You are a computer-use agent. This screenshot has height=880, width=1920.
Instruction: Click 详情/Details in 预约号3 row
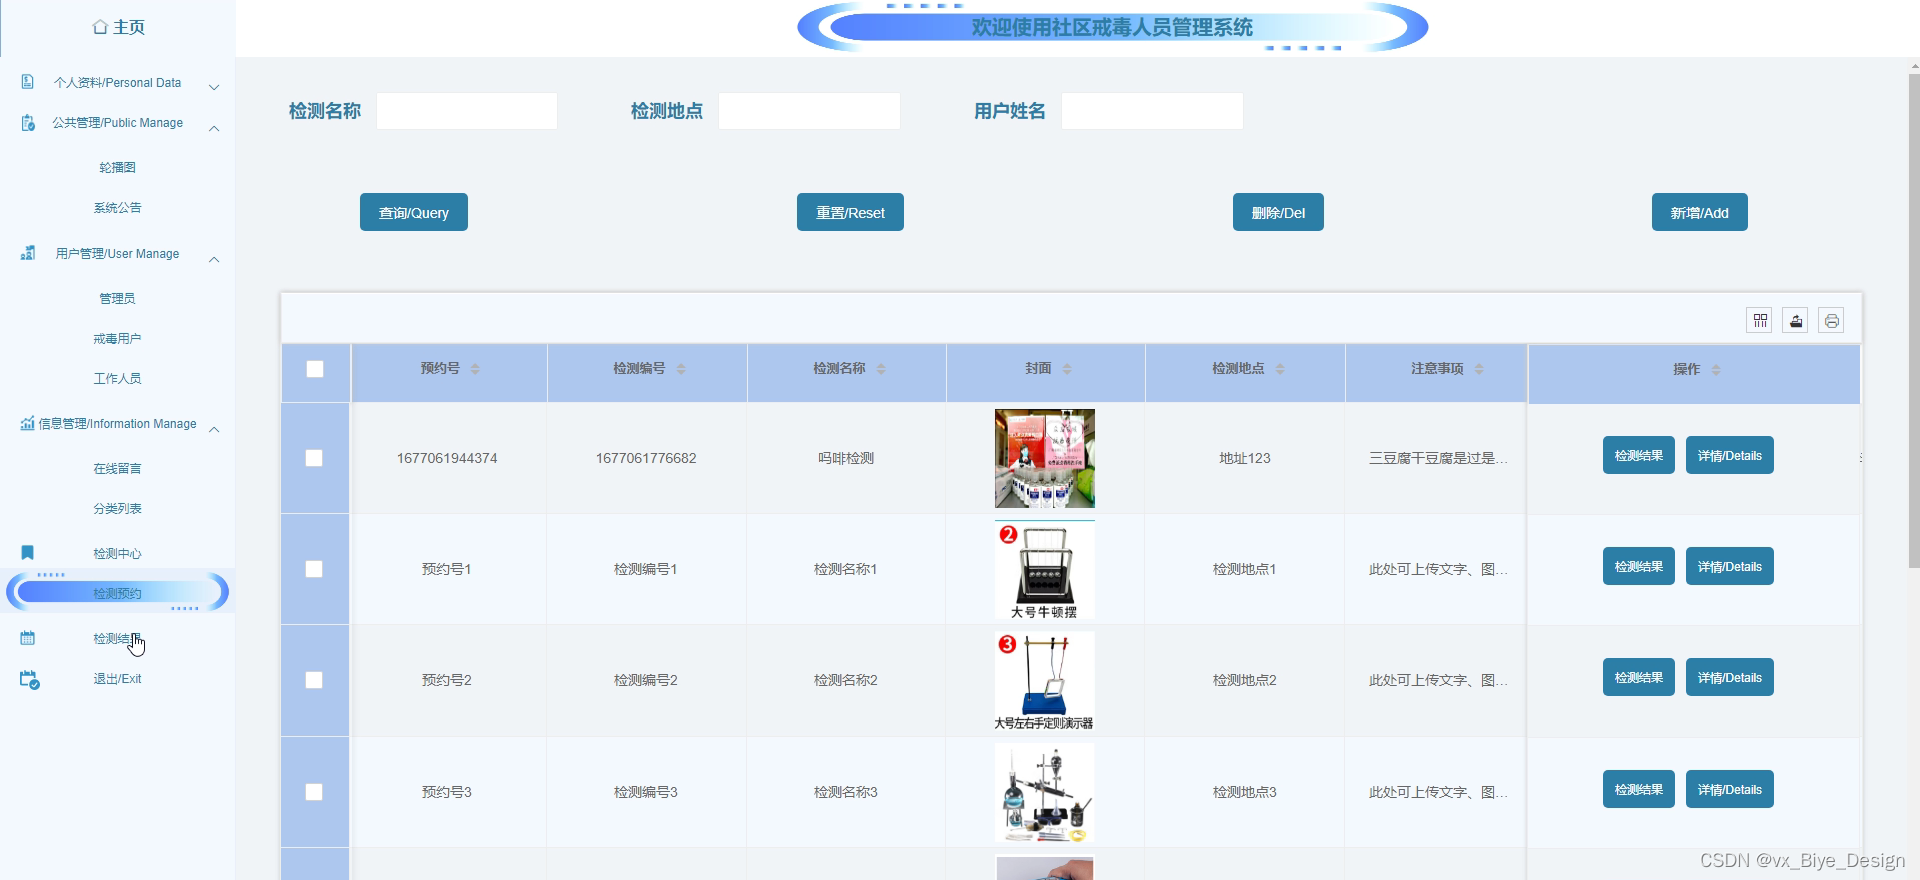coord(1730,789)
